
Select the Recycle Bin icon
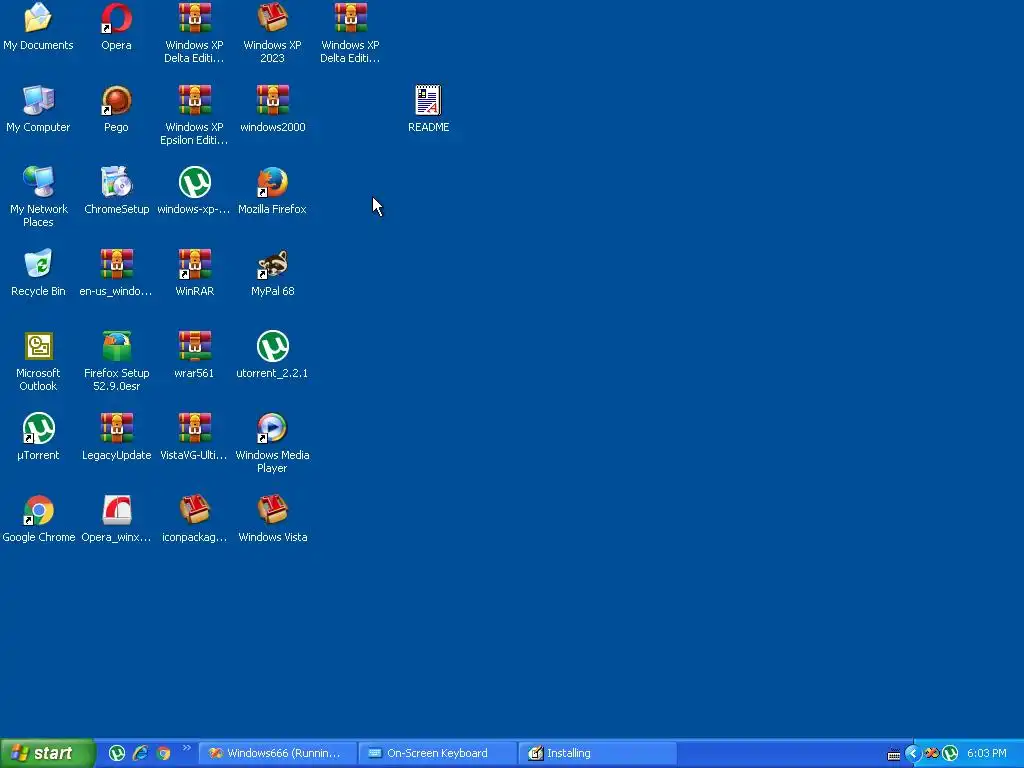coord(38,272)
